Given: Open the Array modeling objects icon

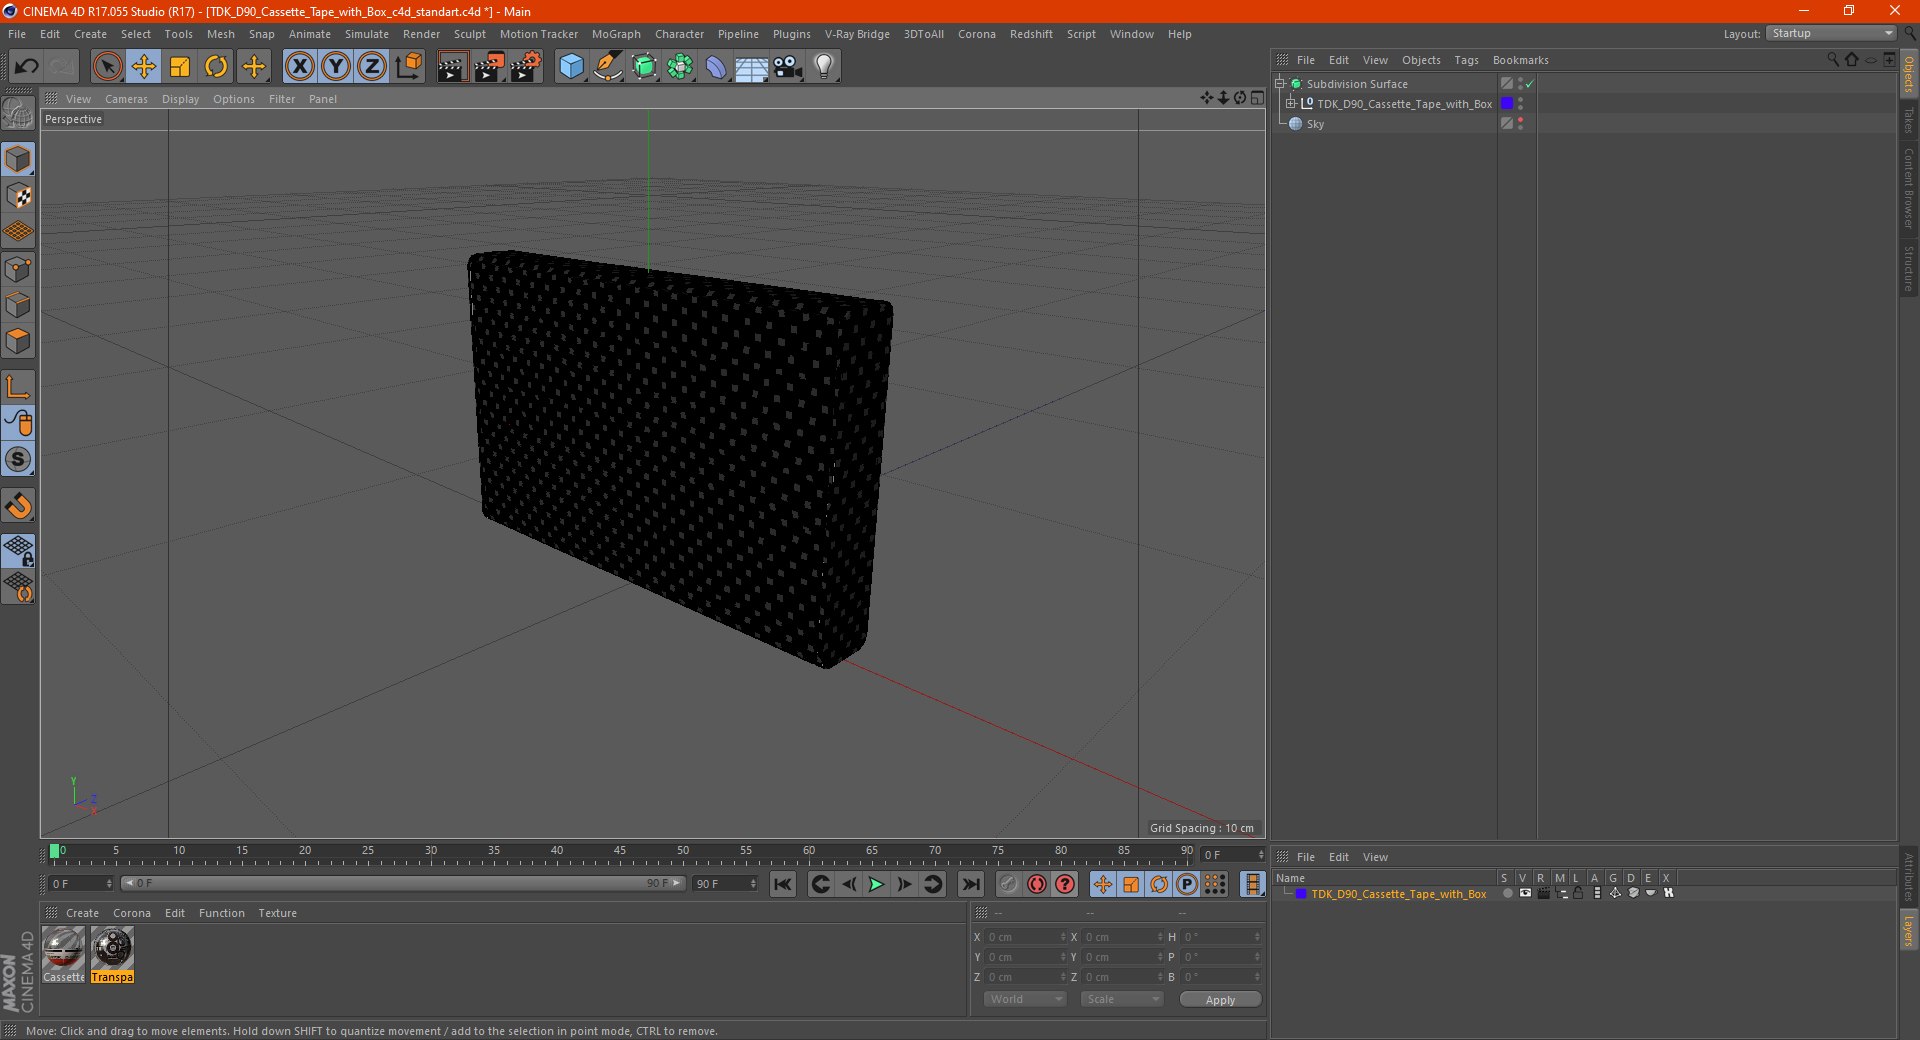Looking at the screenshot, I should 681,67.
